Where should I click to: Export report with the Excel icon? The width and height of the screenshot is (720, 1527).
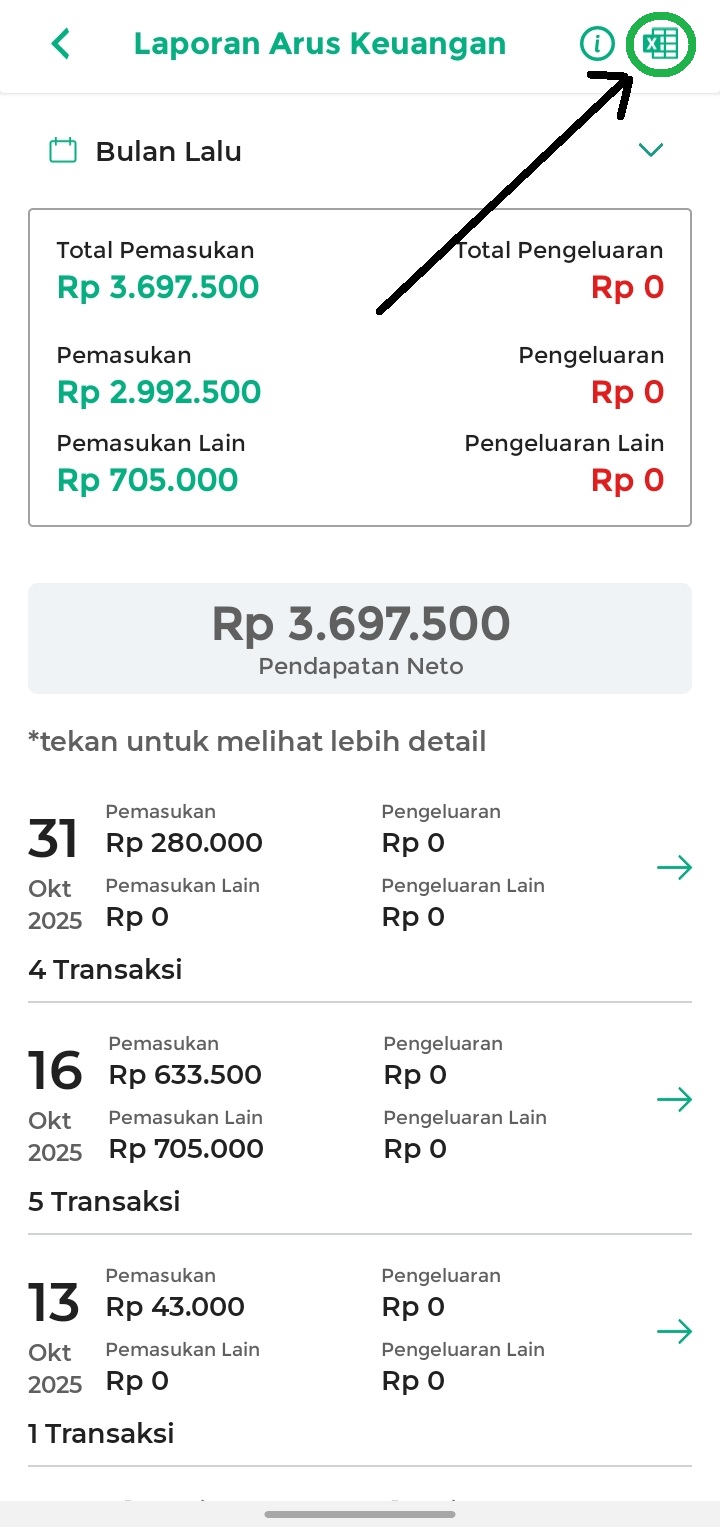coord(661,45)
